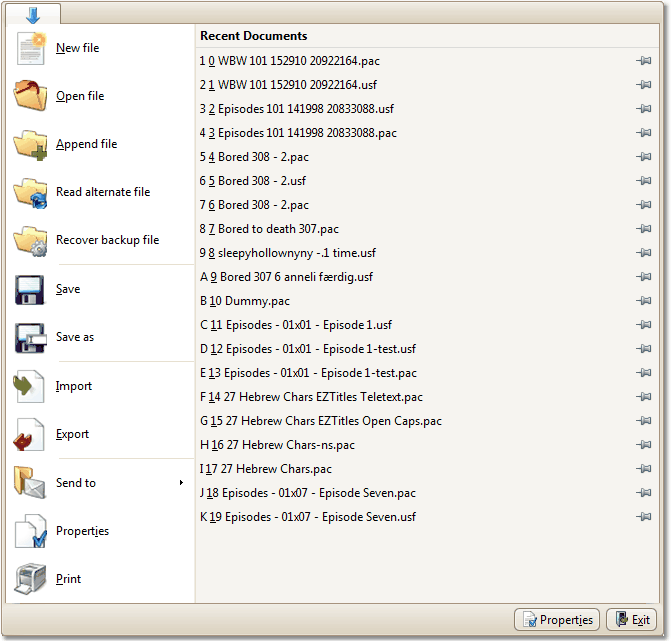Click the Save as floppy icon
The image size is (671, 643).
(x=30, y=338)
